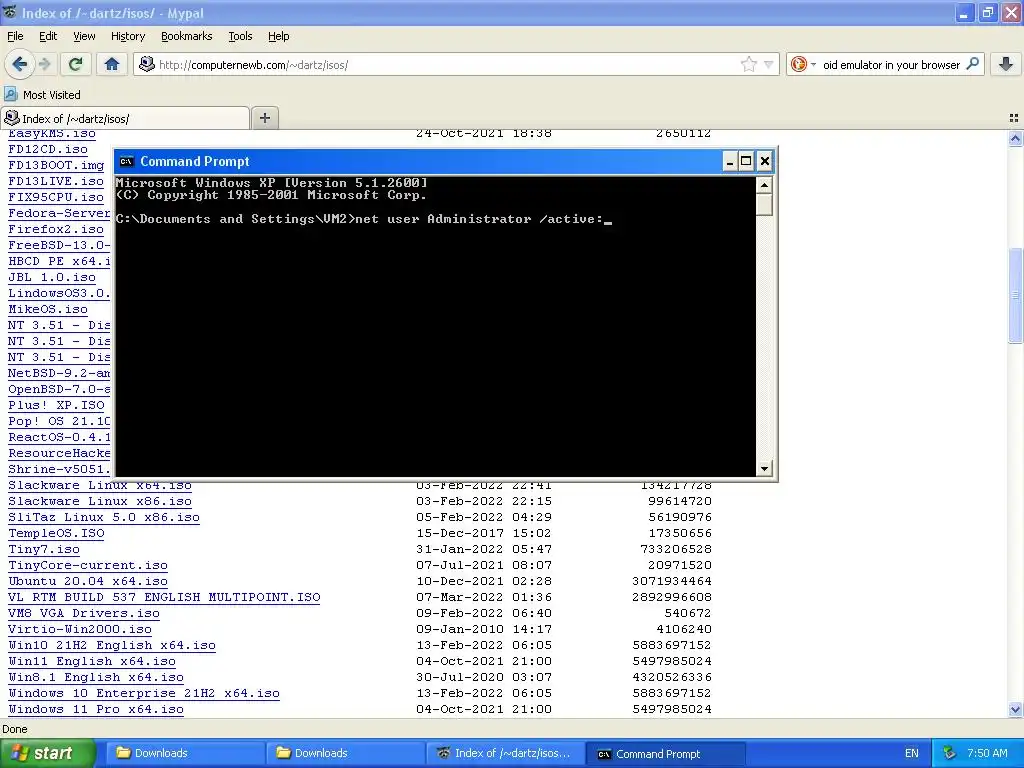Viewport: 1024px width, 768px height.
Task: Open Windows 10 Enterprise 21H2 x64.iso link
Action: click(x=144, y=693)
